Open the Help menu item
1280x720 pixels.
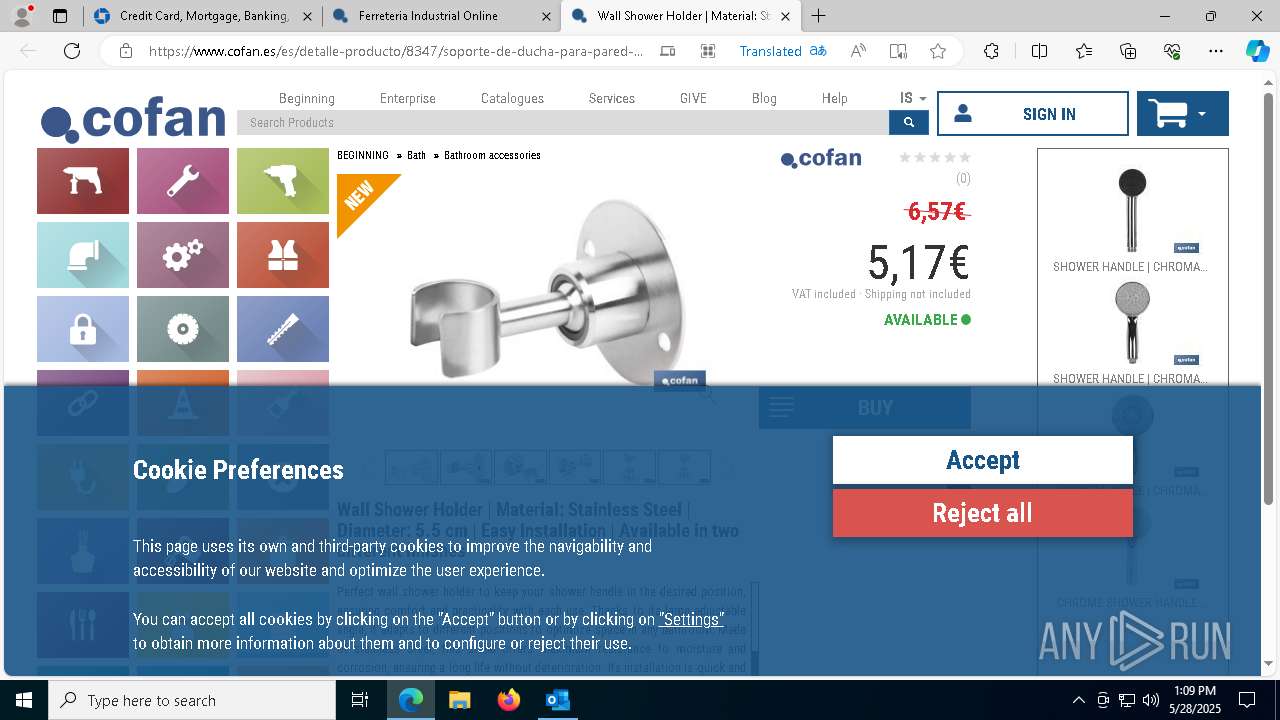point(835,98)
